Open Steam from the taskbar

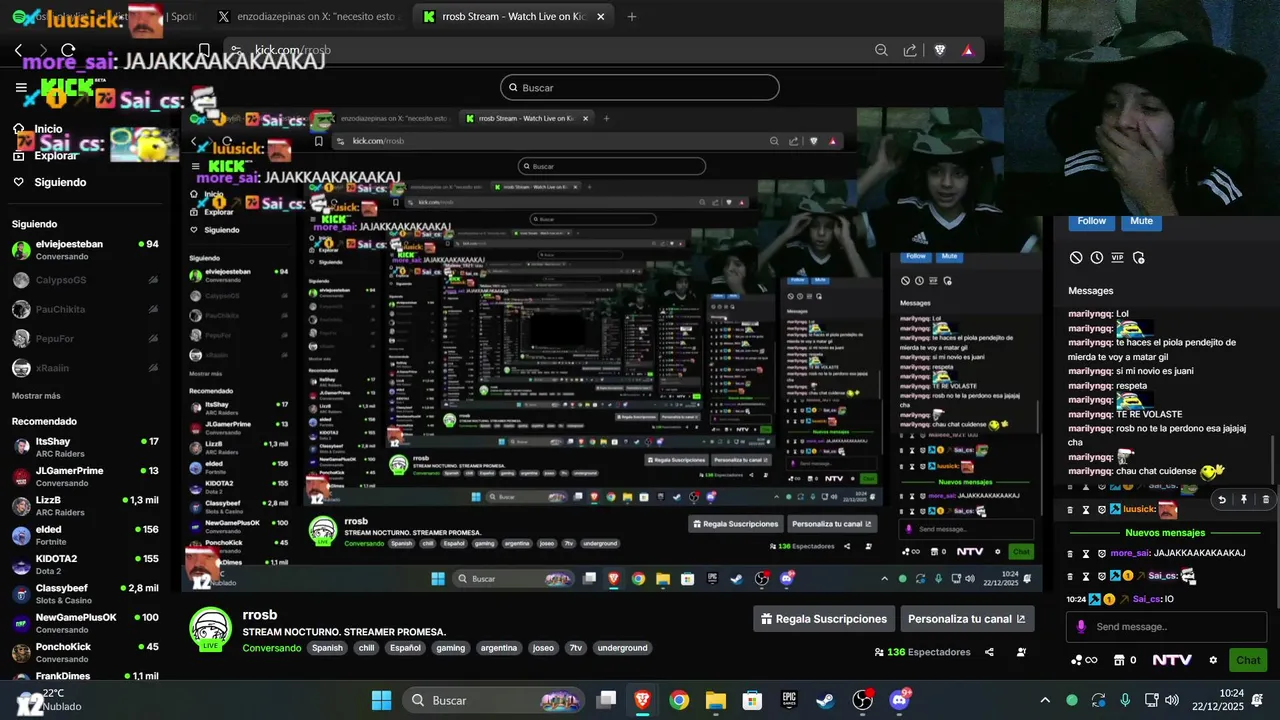click(x=825, y=700)
